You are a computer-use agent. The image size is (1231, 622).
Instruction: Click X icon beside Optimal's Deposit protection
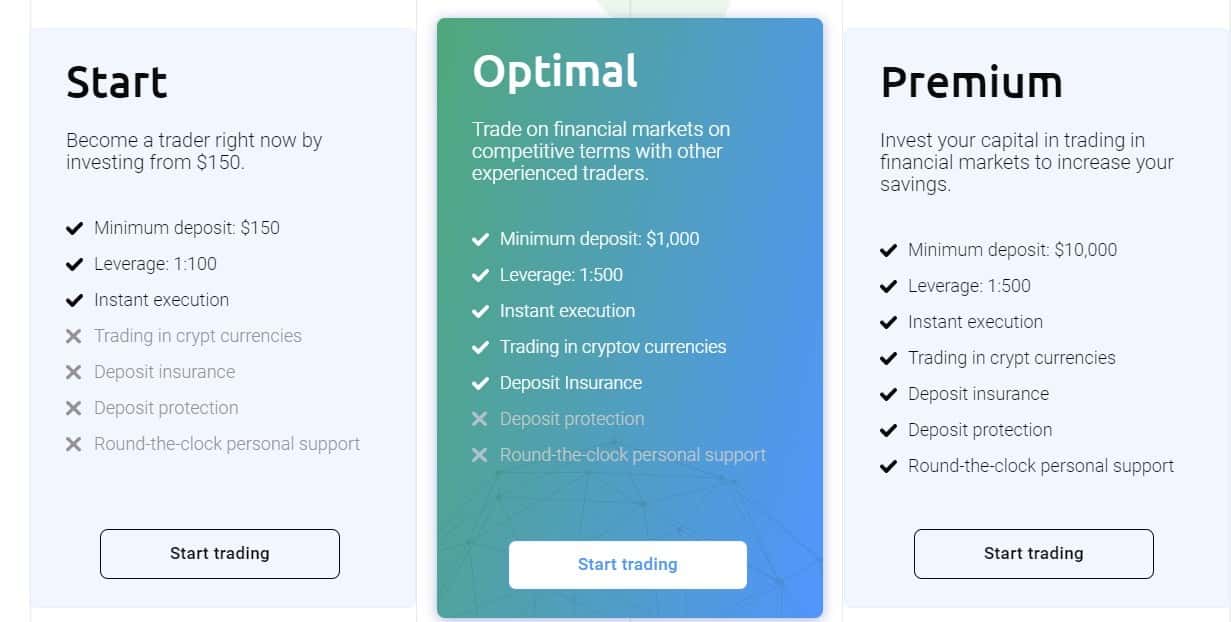[x=480, y=419]
